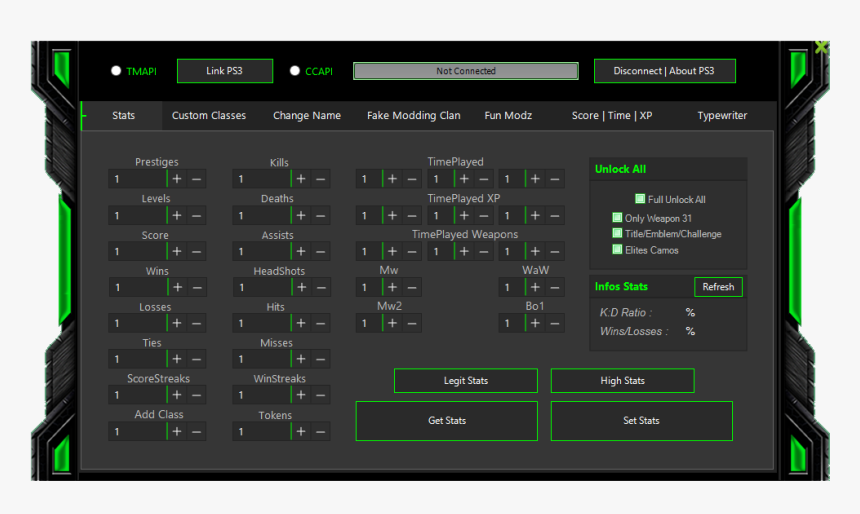Decrement the Deaths counter

pyautogui.click(x=320, y=216)
